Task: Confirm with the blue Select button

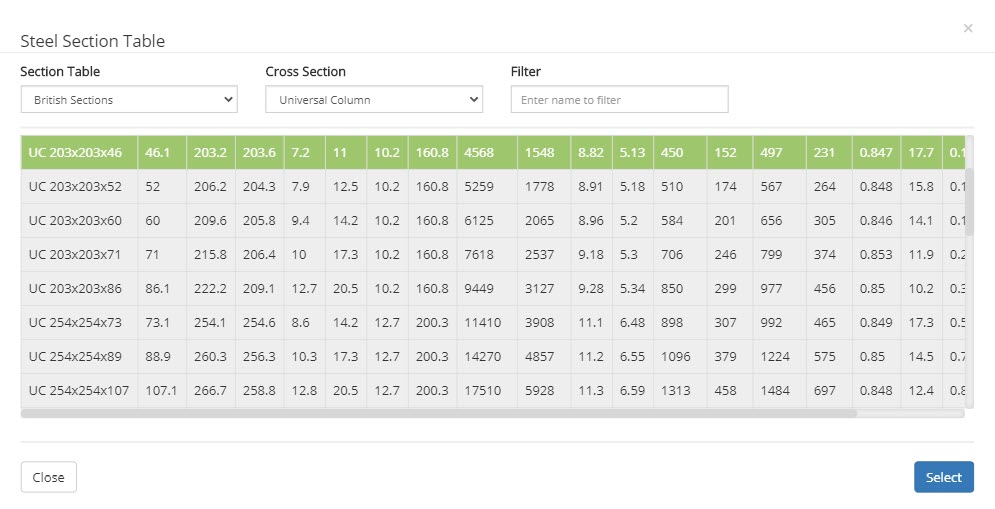Action: 943,477
